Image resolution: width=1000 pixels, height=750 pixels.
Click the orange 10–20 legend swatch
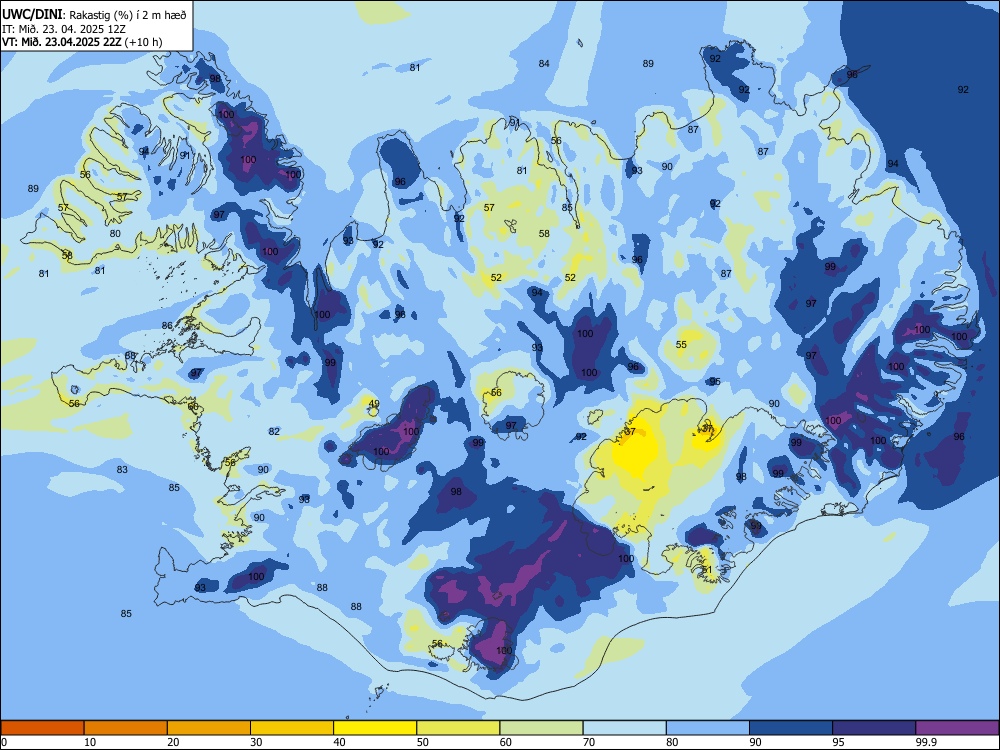click(126, 728)
